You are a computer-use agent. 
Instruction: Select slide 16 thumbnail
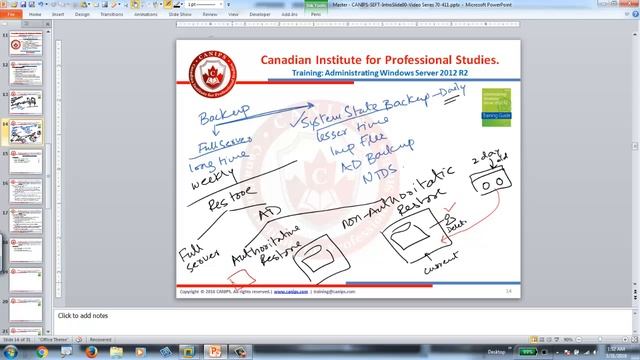pyautogui.click(x=26, y=191)
